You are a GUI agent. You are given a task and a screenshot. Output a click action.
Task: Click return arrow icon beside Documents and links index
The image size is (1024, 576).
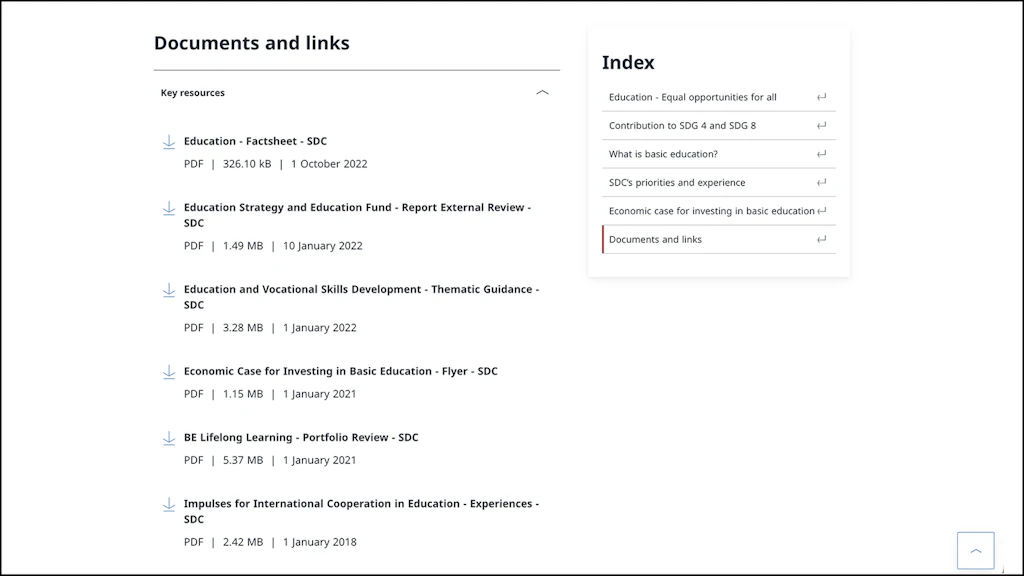(822, 240)
